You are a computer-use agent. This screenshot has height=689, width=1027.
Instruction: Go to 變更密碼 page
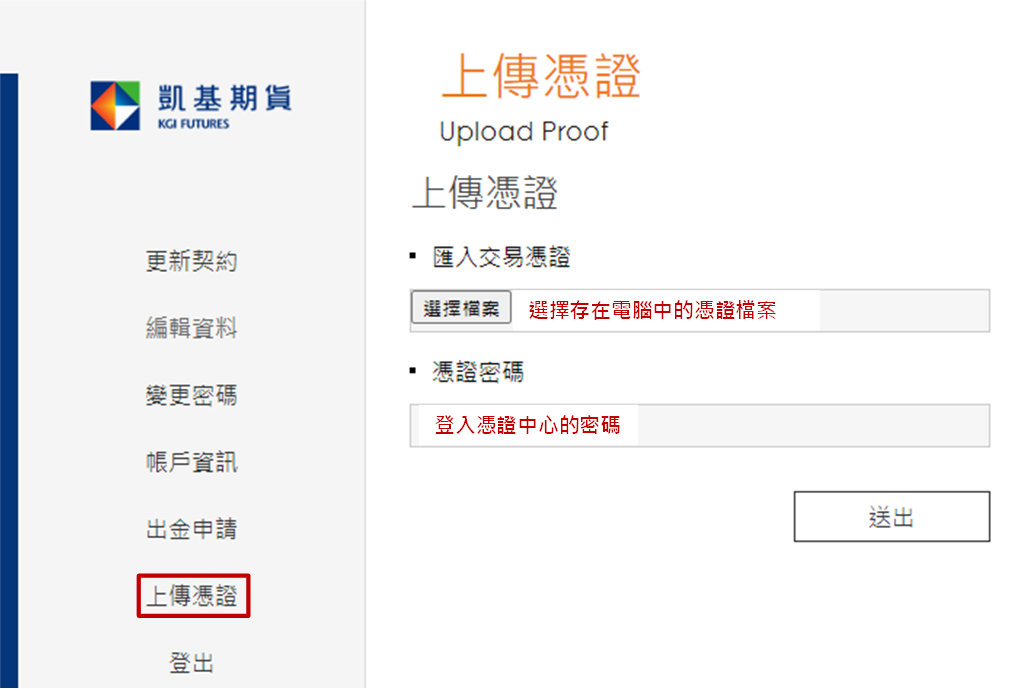[191, 395]
